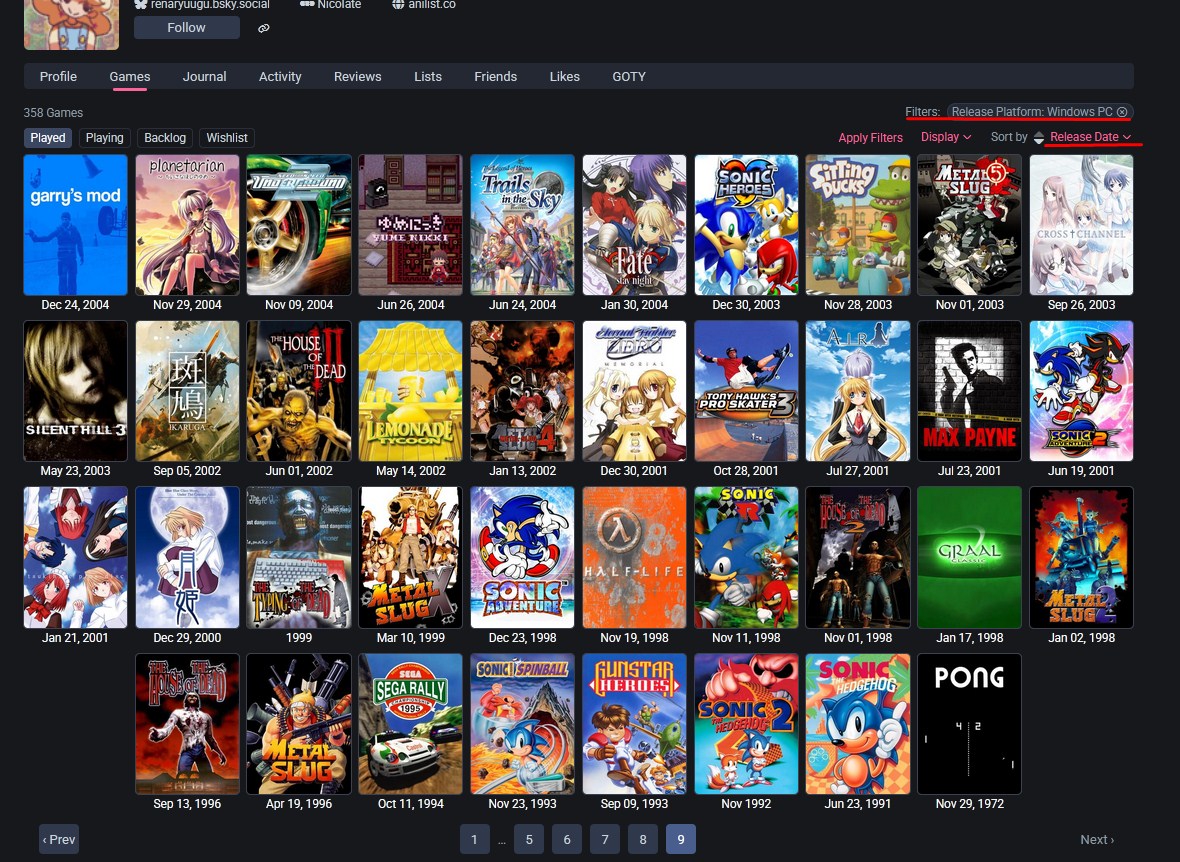Open Need for Speed Underground 2 cover
Image resolution: width=1180 pixels, height=862 pixels.
click(x=299, y=225)
